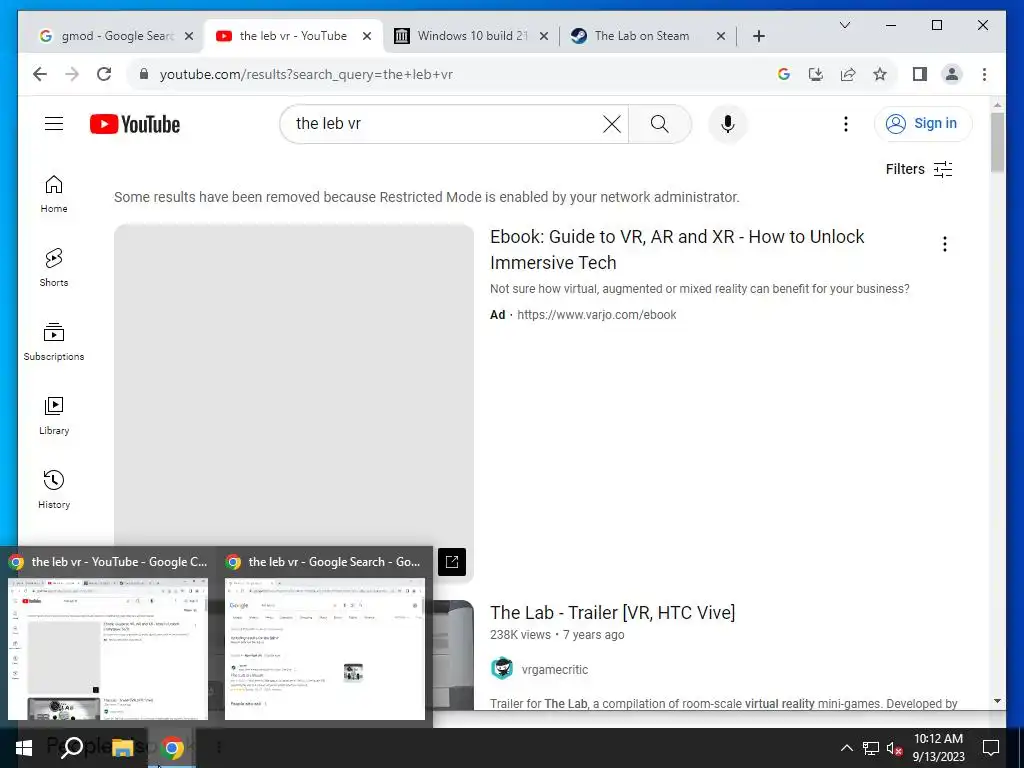Click into the YouTube search field

[x=446, y=123]
